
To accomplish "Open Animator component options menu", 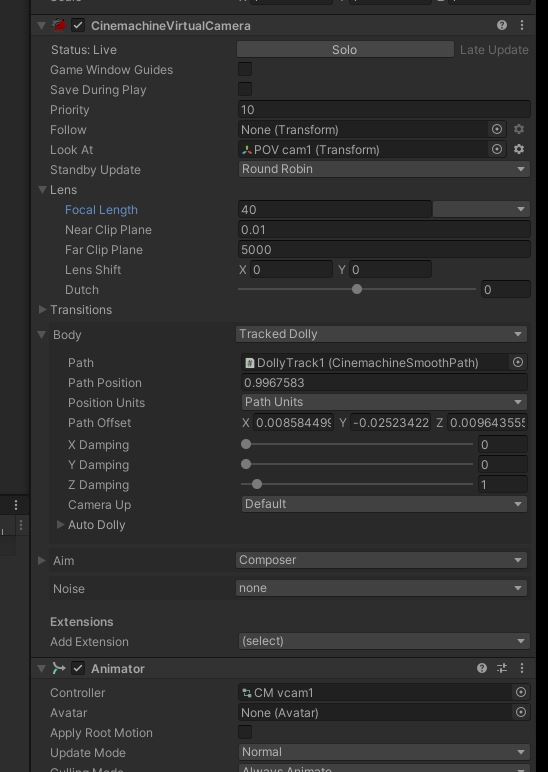I will pos(522,668).
